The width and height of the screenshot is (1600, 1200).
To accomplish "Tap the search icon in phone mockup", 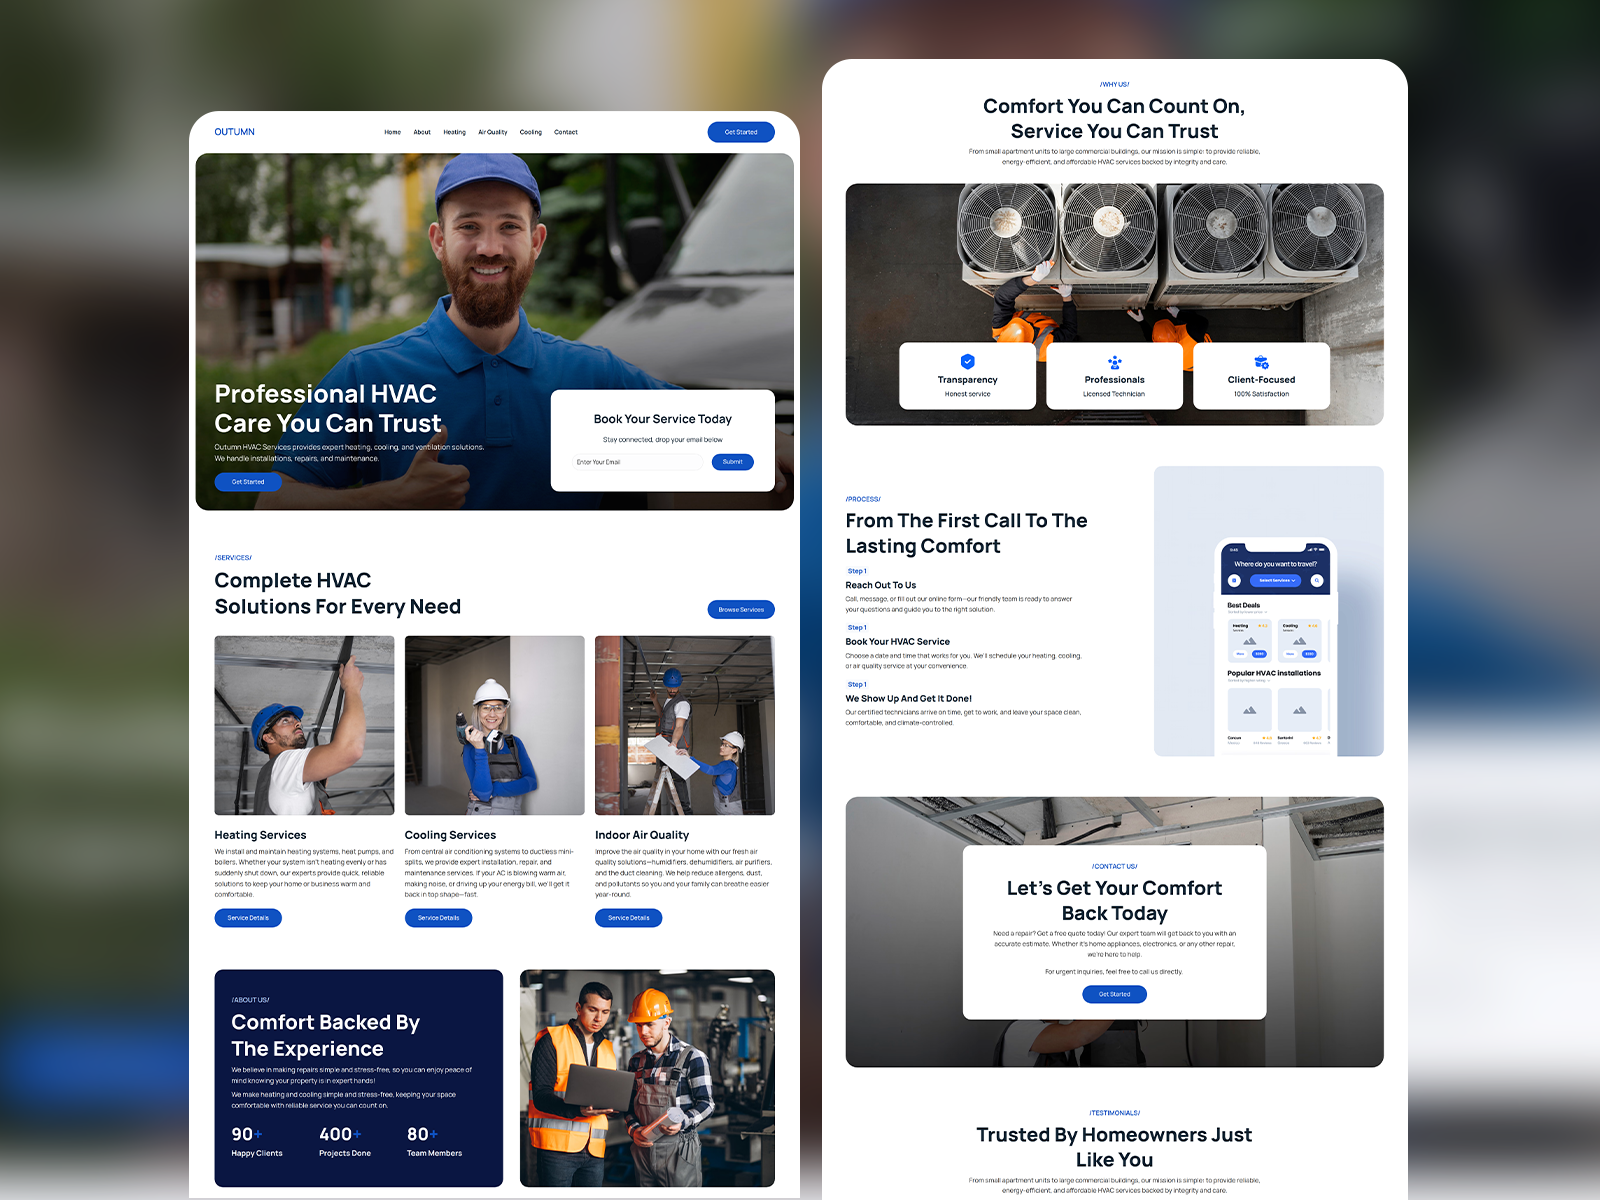I will [x=1317, y=580].
